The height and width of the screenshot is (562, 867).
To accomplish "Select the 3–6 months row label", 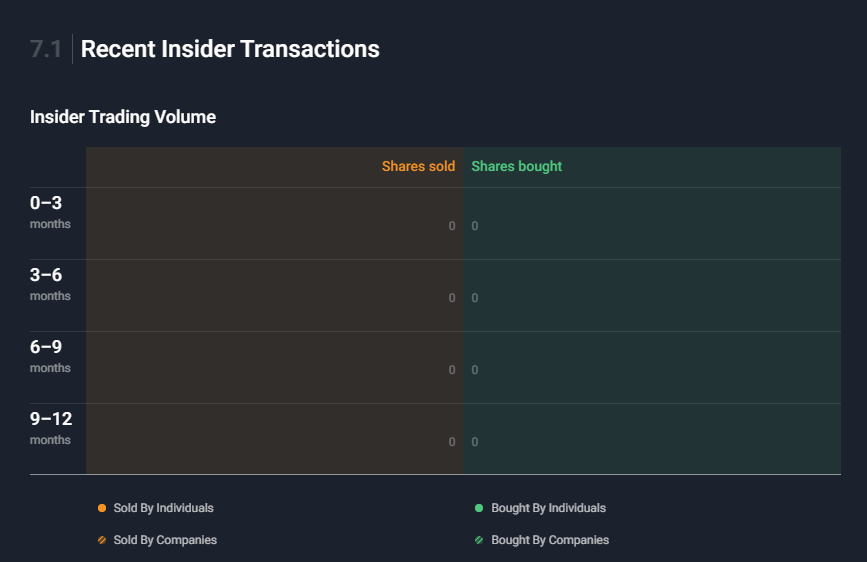I will (x=50, y=284).
